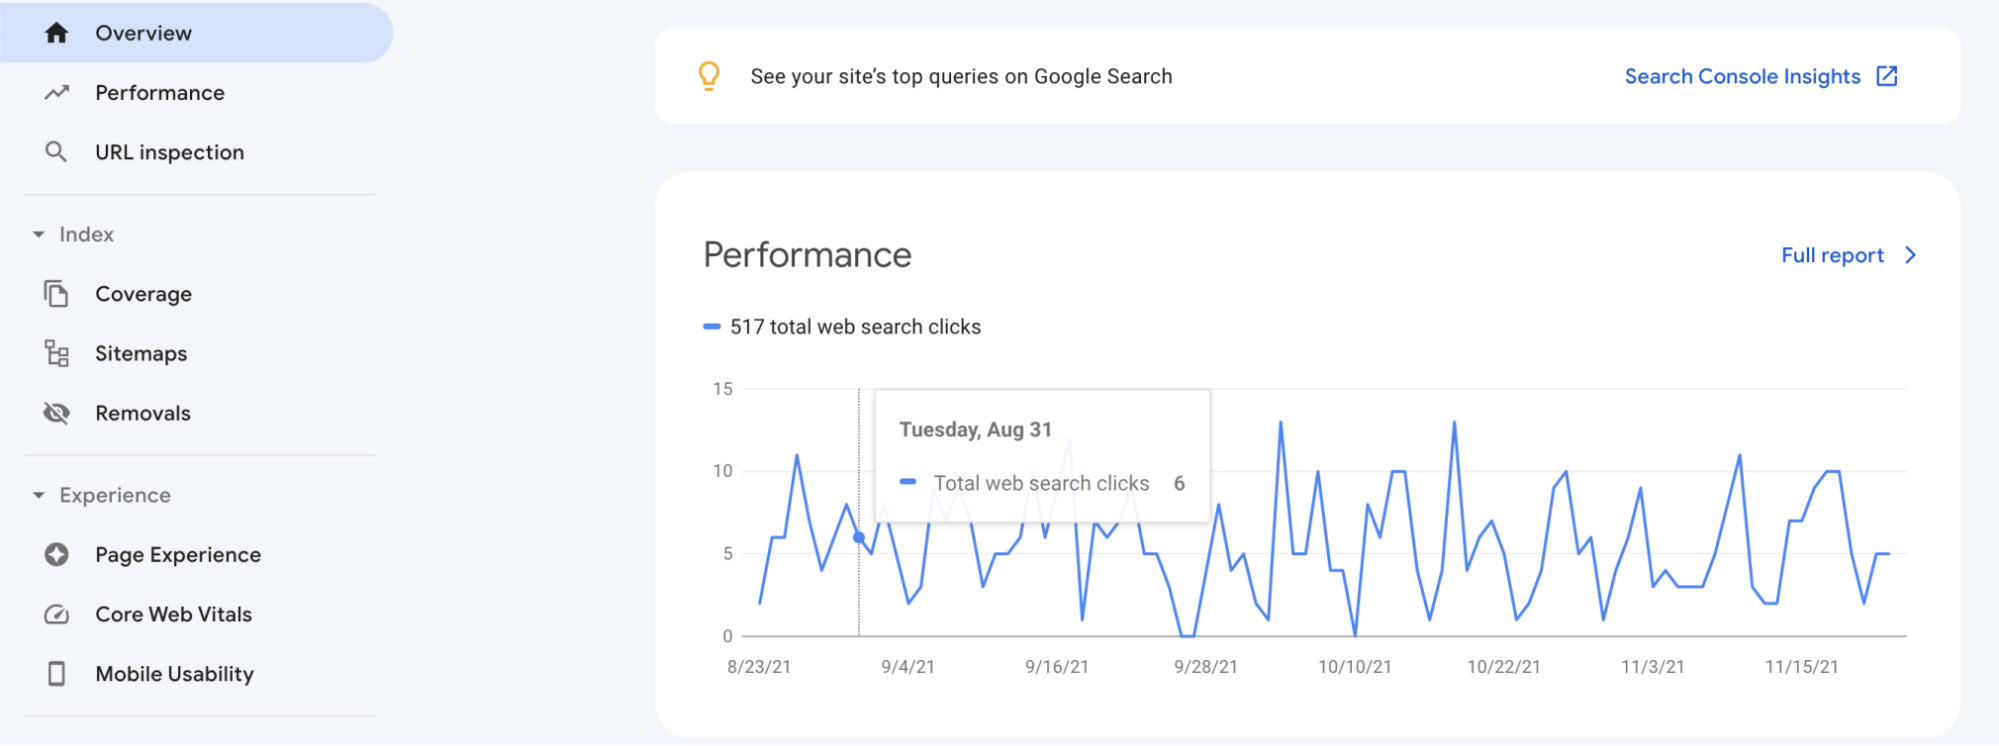The image size is (1999, 746).
Task: Collapse the Index section arrow
Action: 39,235
